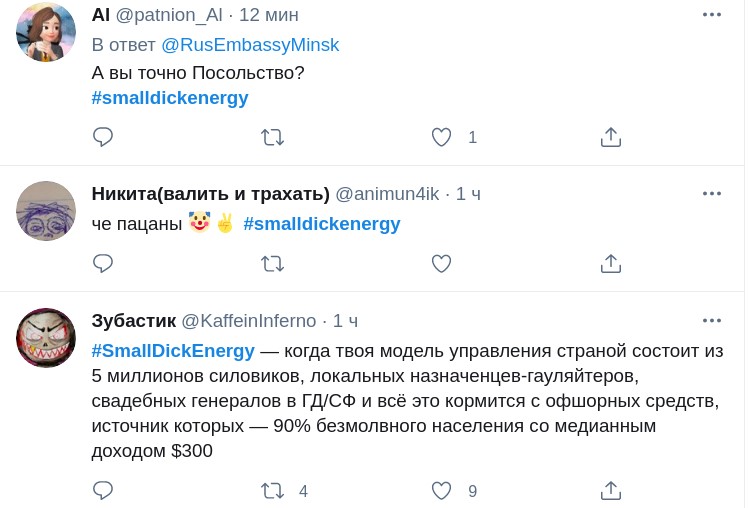
Task: Share the @KaffeinInferno tweet
Action: pyautogui.click(x=611, y=490)
